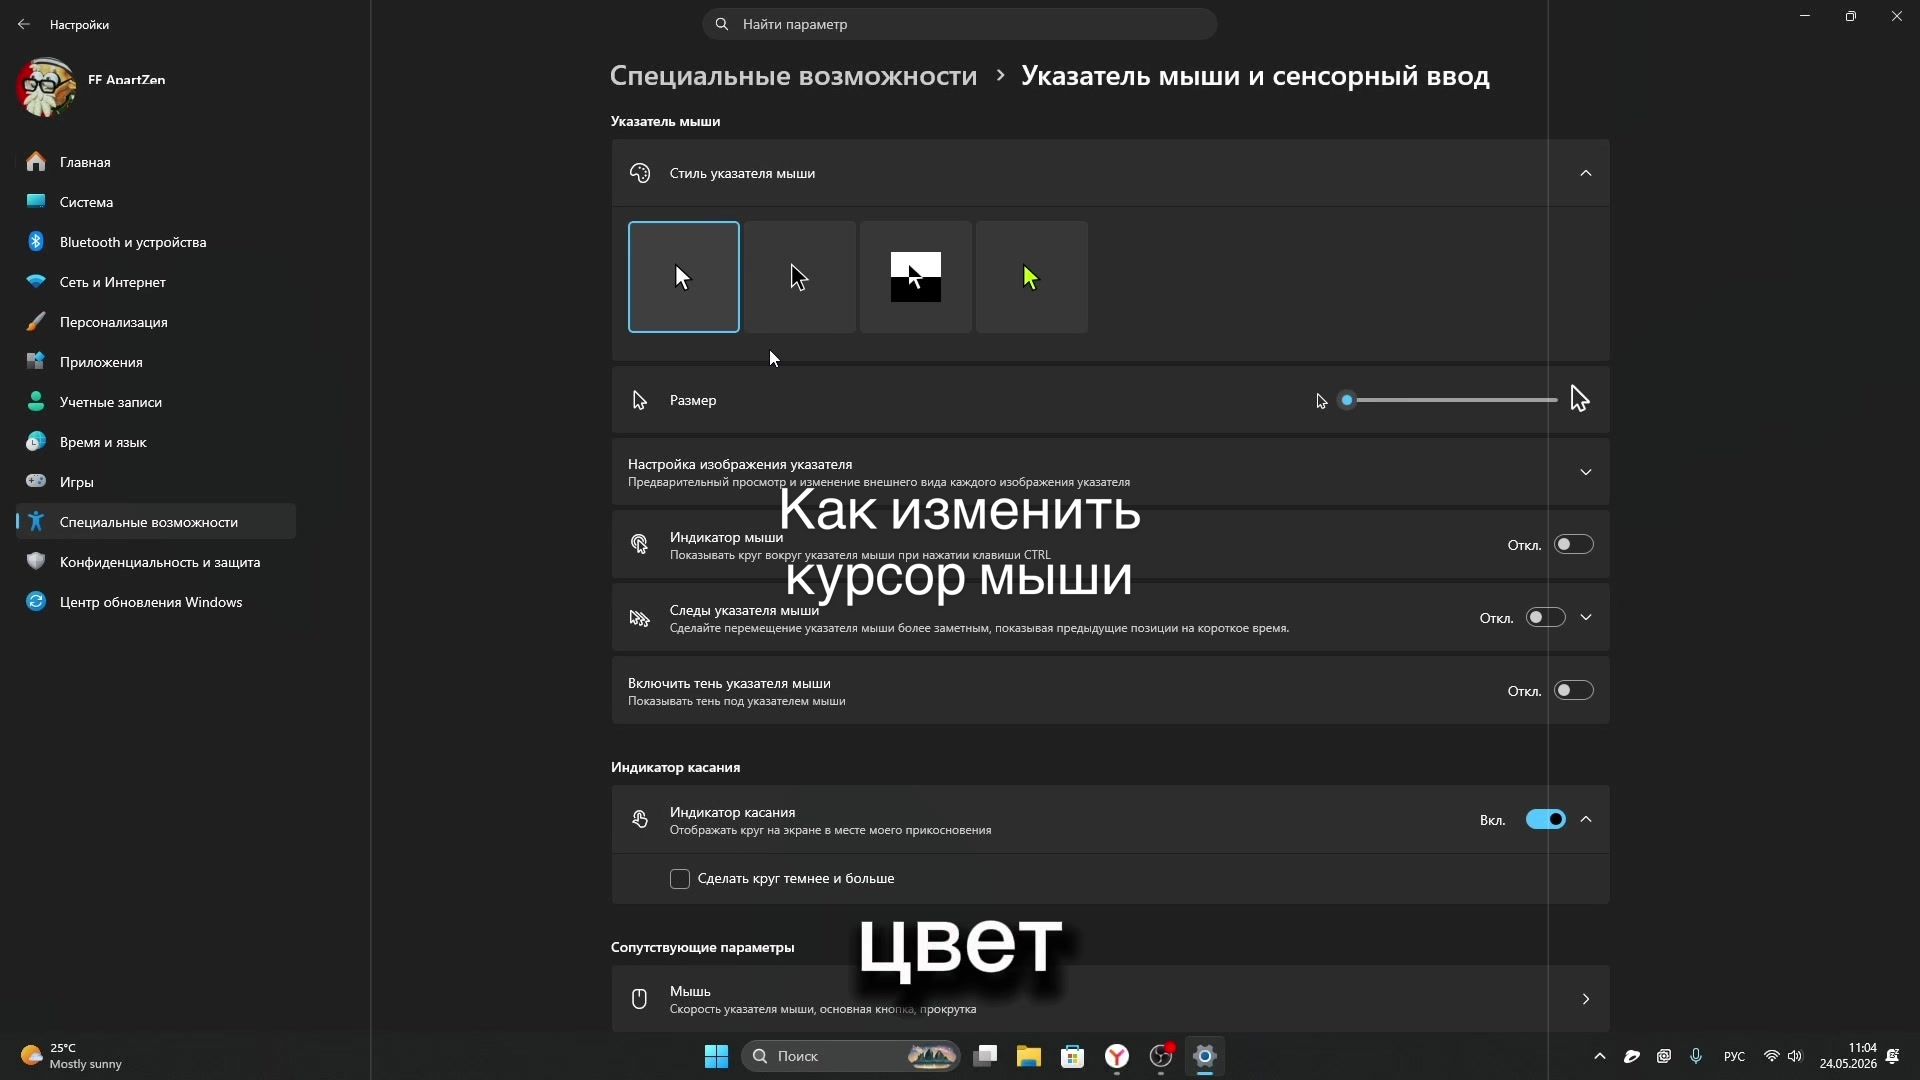Click the Найти параметр search field
This screenshot has height=1080, width=1920.
[x=960, y=24]
